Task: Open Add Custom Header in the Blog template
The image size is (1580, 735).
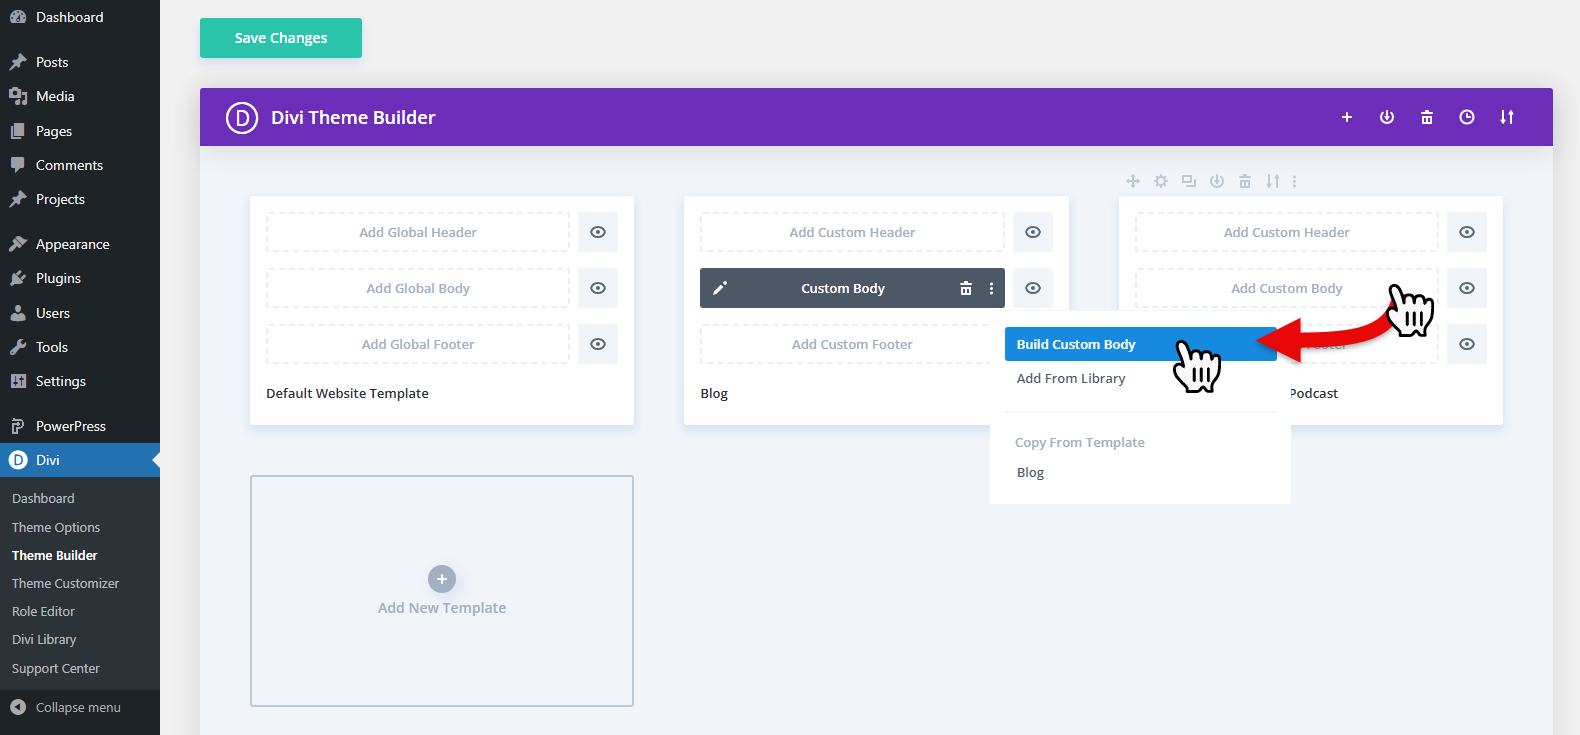Action: [852, 232]
